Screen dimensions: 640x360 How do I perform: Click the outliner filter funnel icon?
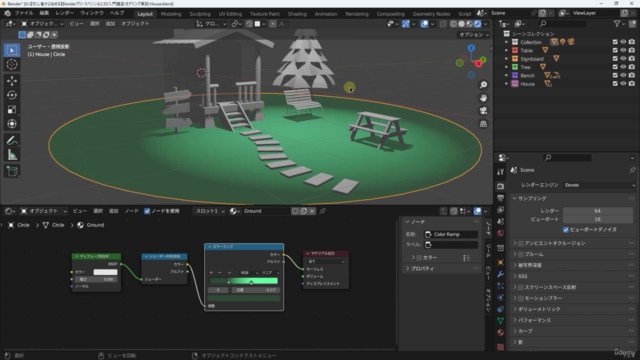[617, 24]
